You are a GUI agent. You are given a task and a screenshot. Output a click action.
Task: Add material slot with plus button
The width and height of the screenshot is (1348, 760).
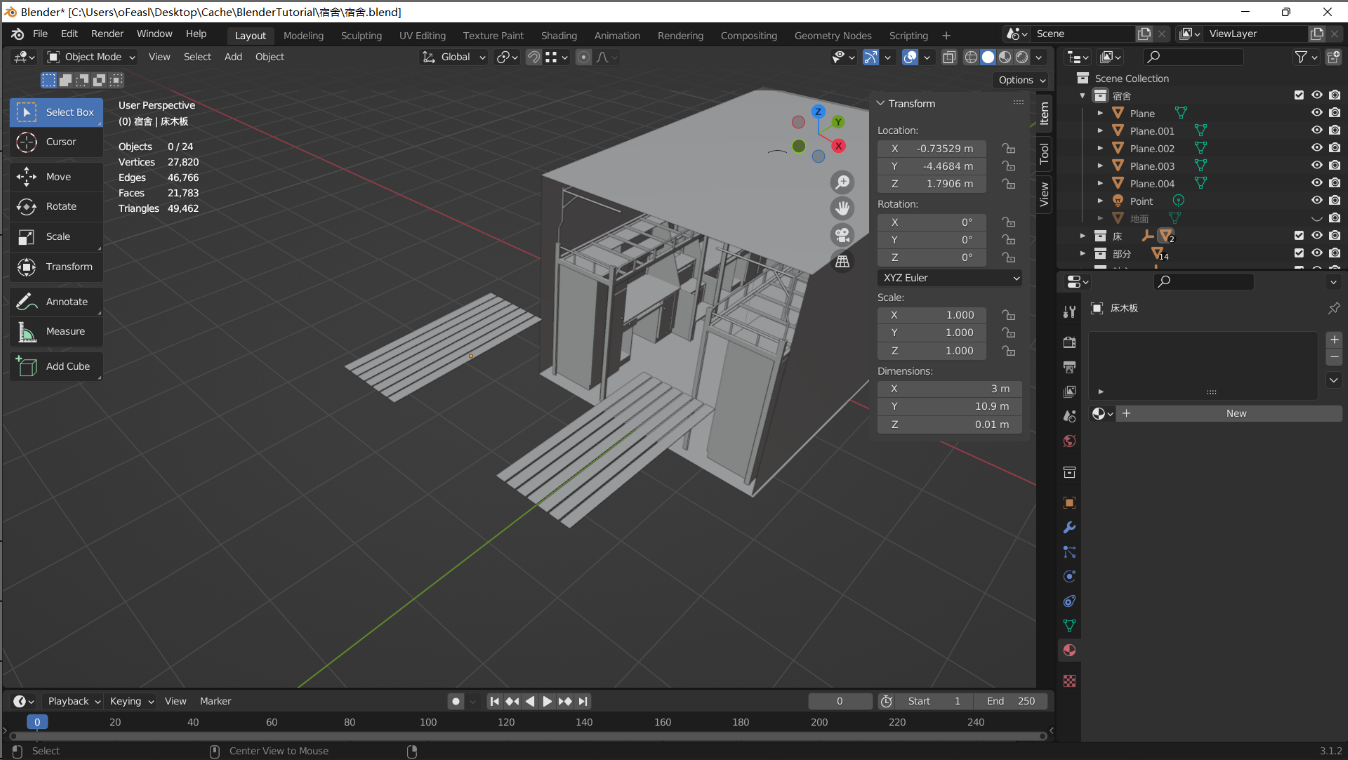click(1333, 340)
